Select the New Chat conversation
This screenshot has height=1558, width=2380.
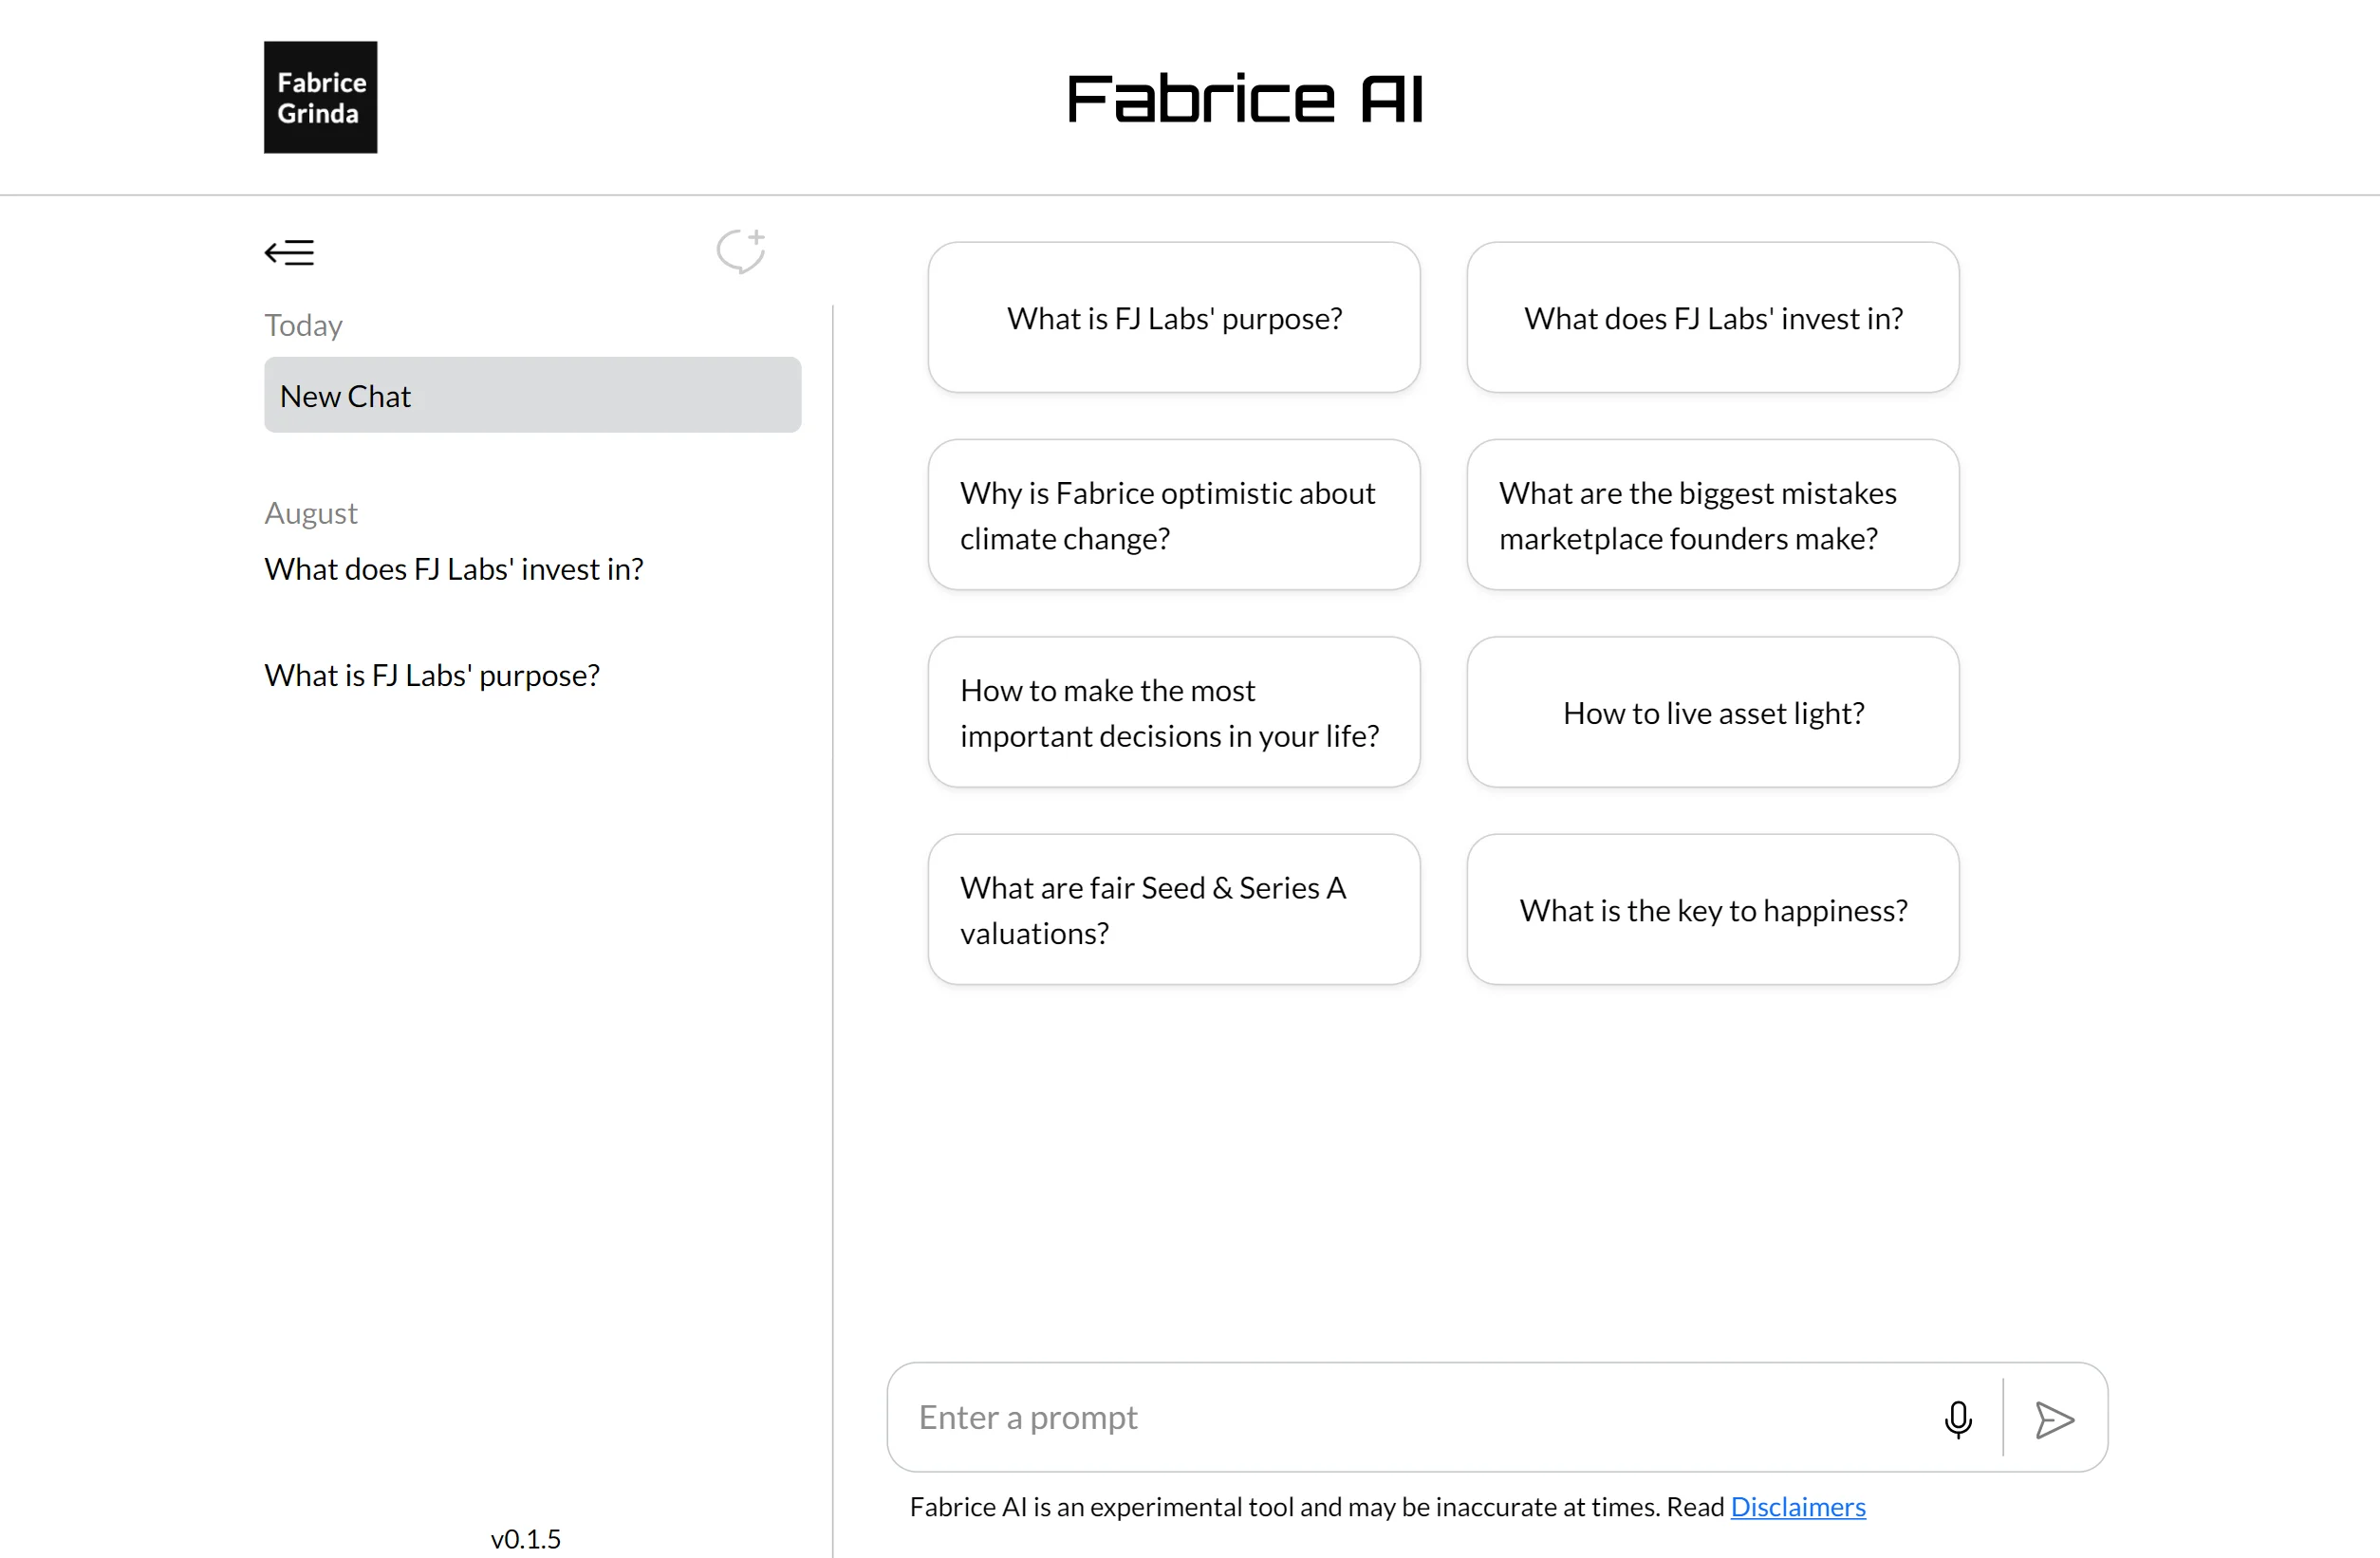coord(532,395)
